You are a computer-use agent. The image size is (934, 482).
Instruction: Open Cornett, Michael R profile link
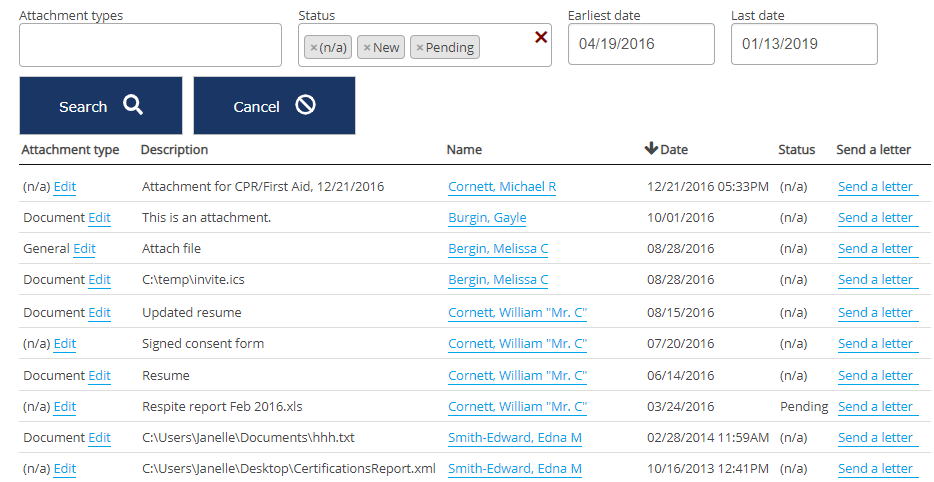click(x=501, y=187)
